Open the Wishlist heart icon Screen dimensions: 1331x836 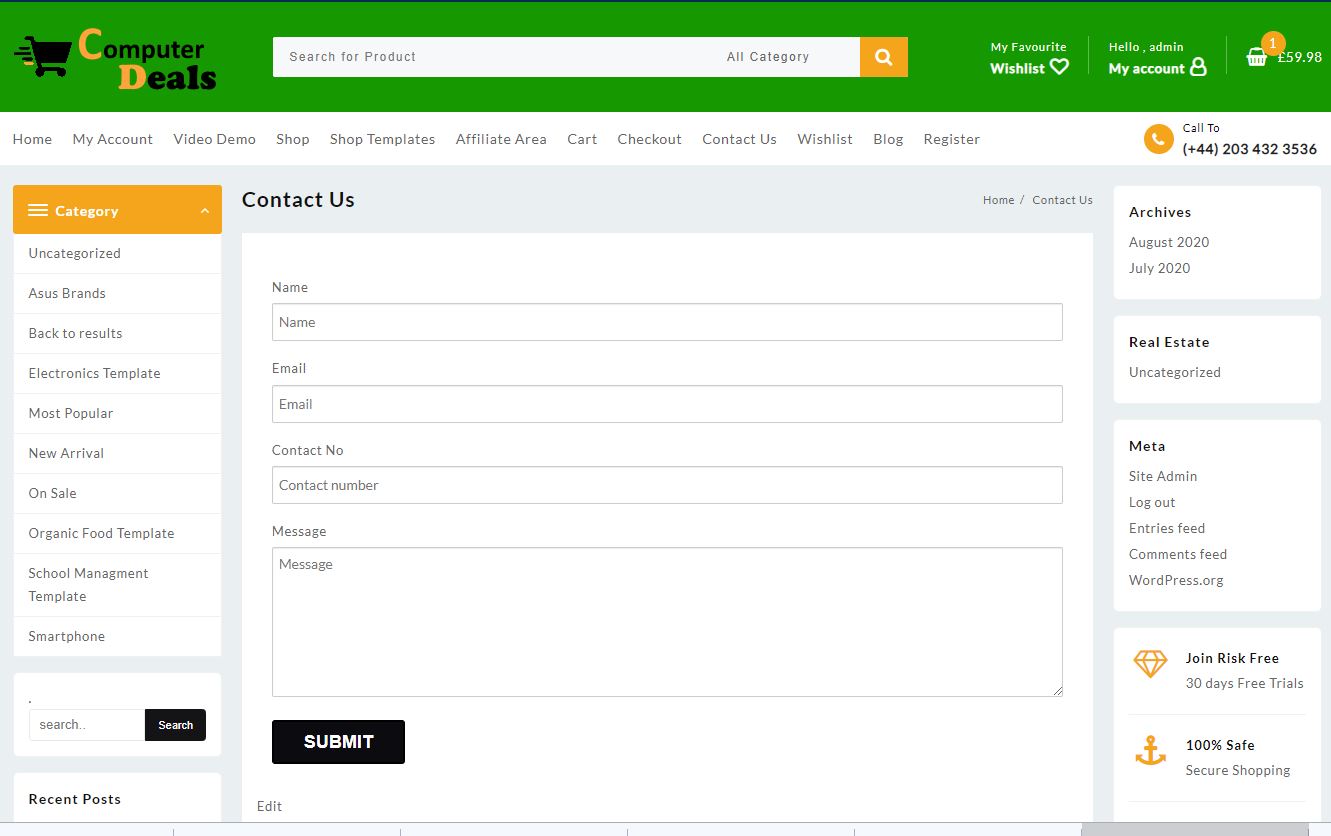click(x=1059, y=67)
